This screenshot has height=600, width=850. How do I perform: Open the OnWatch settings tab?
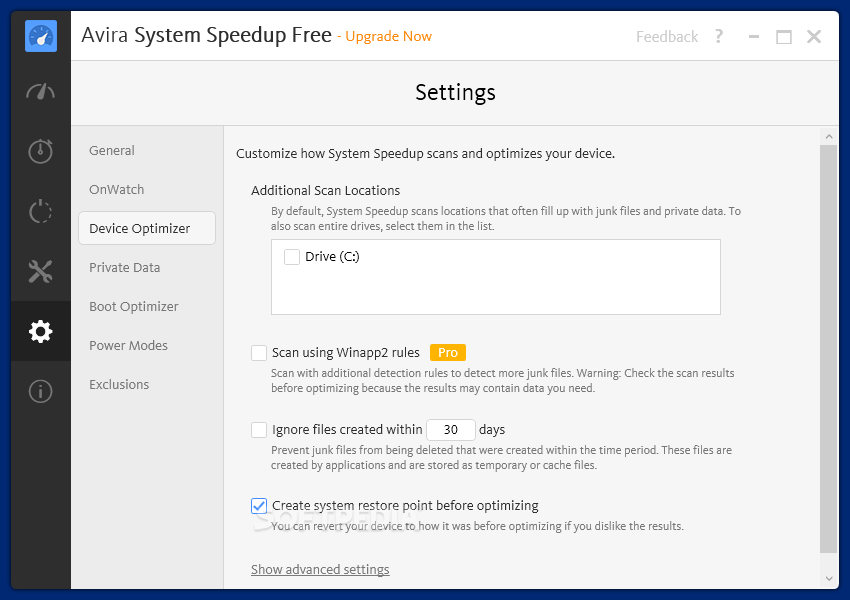pos(117,190)
